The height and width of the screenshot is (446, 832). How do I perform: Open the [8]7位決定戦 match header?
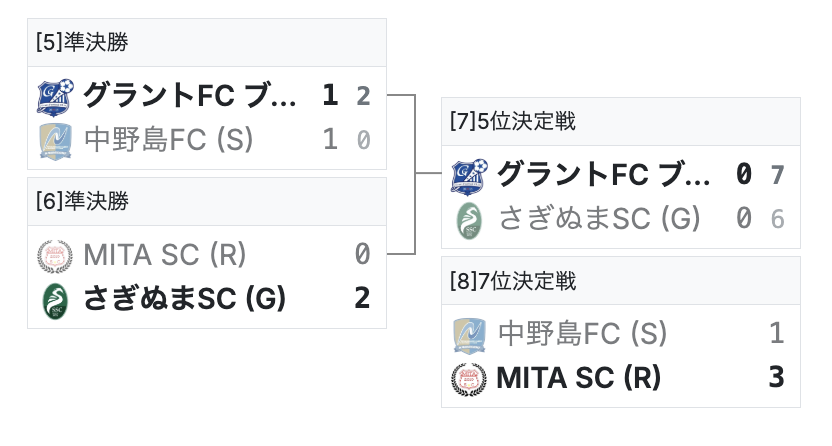[x=513, y=280]
